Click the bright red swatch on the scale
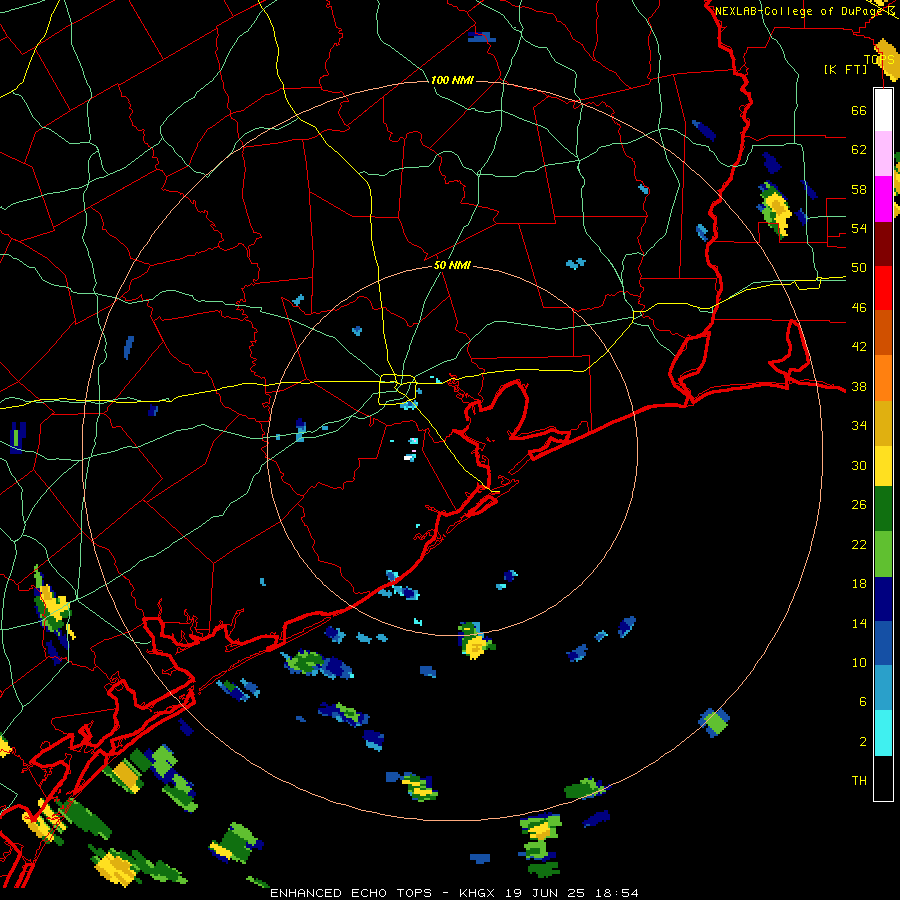 (883, 288)
